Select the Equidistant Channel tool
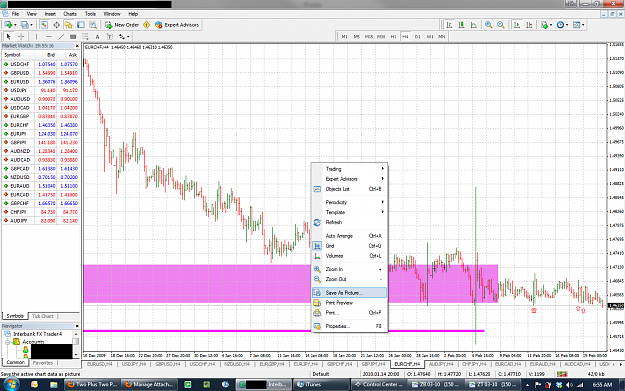Image resolution: width=625 pixels, height=391 pixels. point(73,37)
